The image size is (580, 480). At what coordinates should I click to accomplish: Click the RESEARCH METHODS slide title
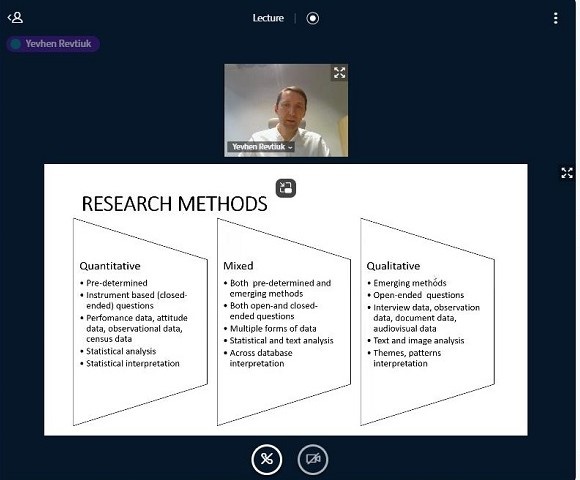point(174,204)
